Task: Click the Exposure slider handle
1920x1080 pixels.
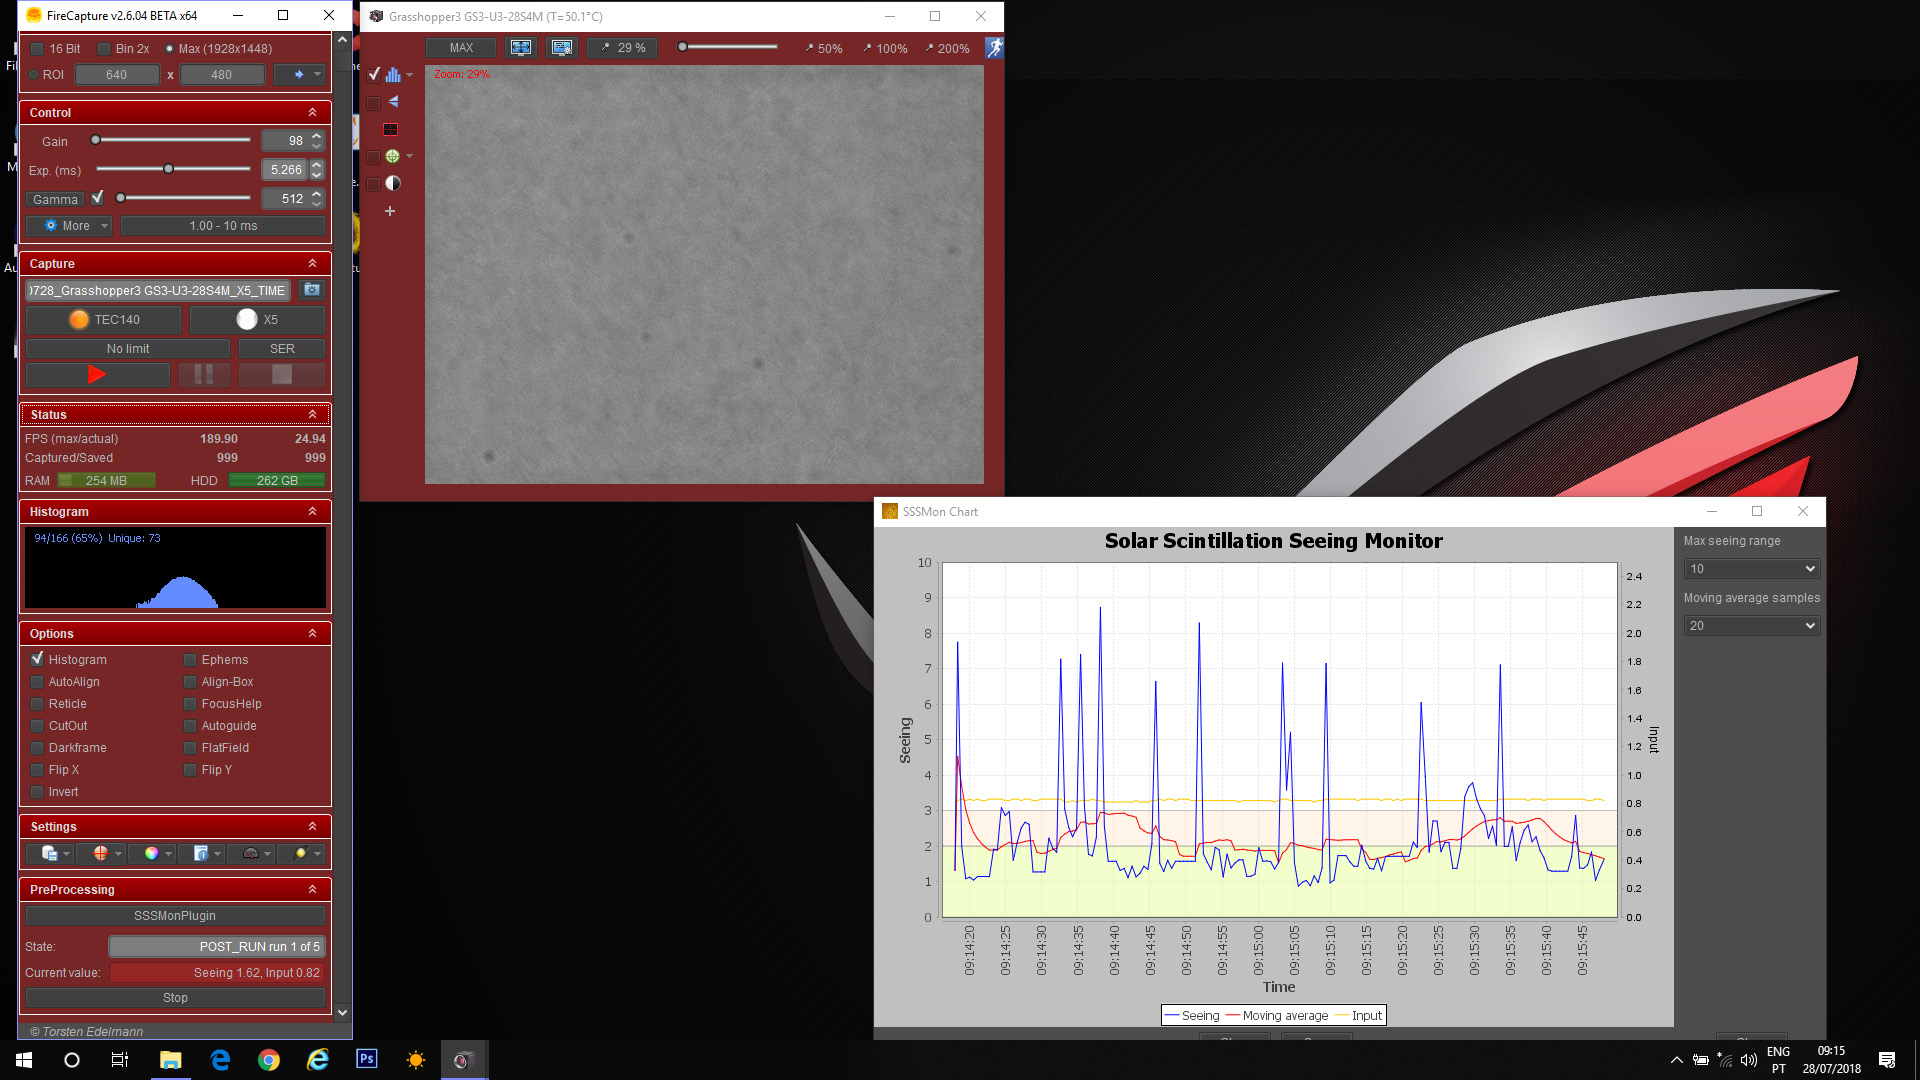Action: (x=169, y=169)
